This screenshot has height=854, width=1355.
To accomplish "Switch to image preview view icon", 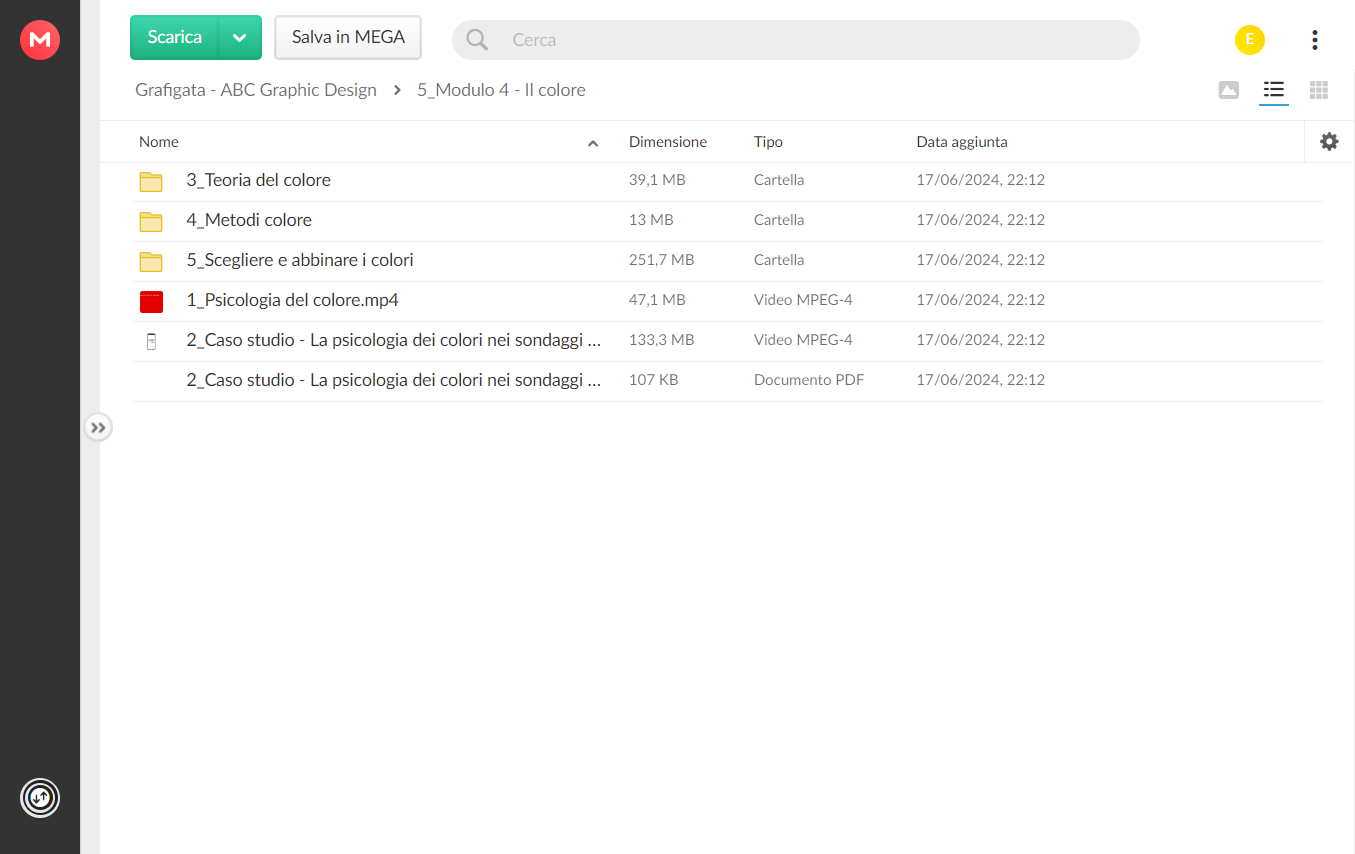I will point(1229,90).
